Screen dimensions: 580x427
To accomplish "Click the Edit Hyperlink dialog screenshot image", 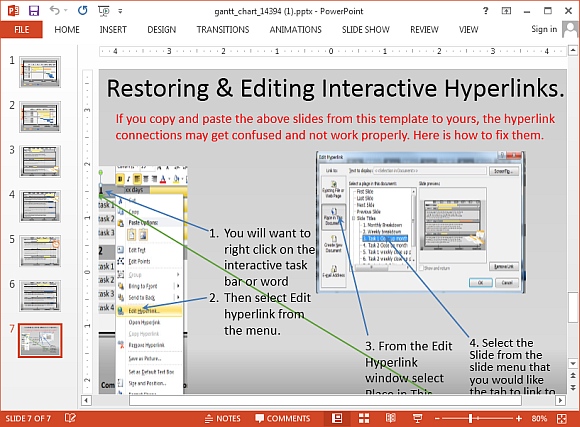I will [420, 222].
